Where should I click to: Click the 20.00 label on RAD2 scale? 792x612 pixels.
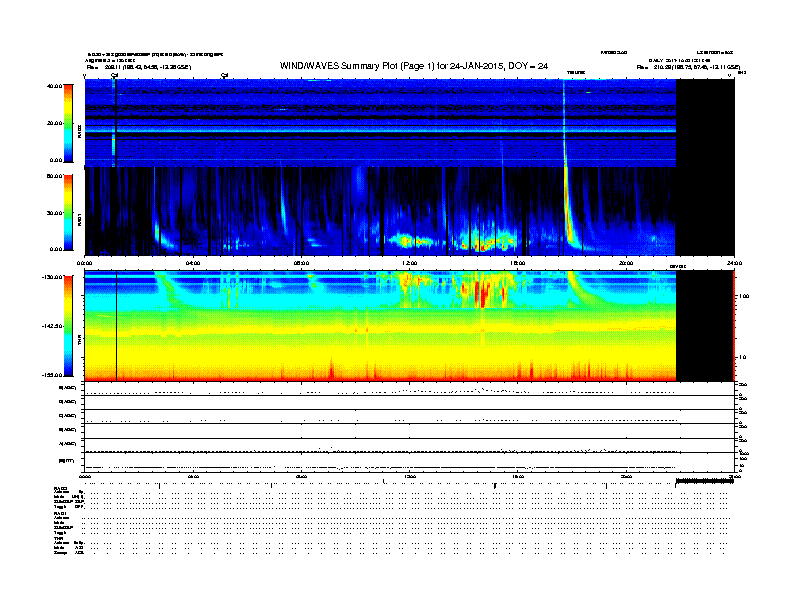55,123
